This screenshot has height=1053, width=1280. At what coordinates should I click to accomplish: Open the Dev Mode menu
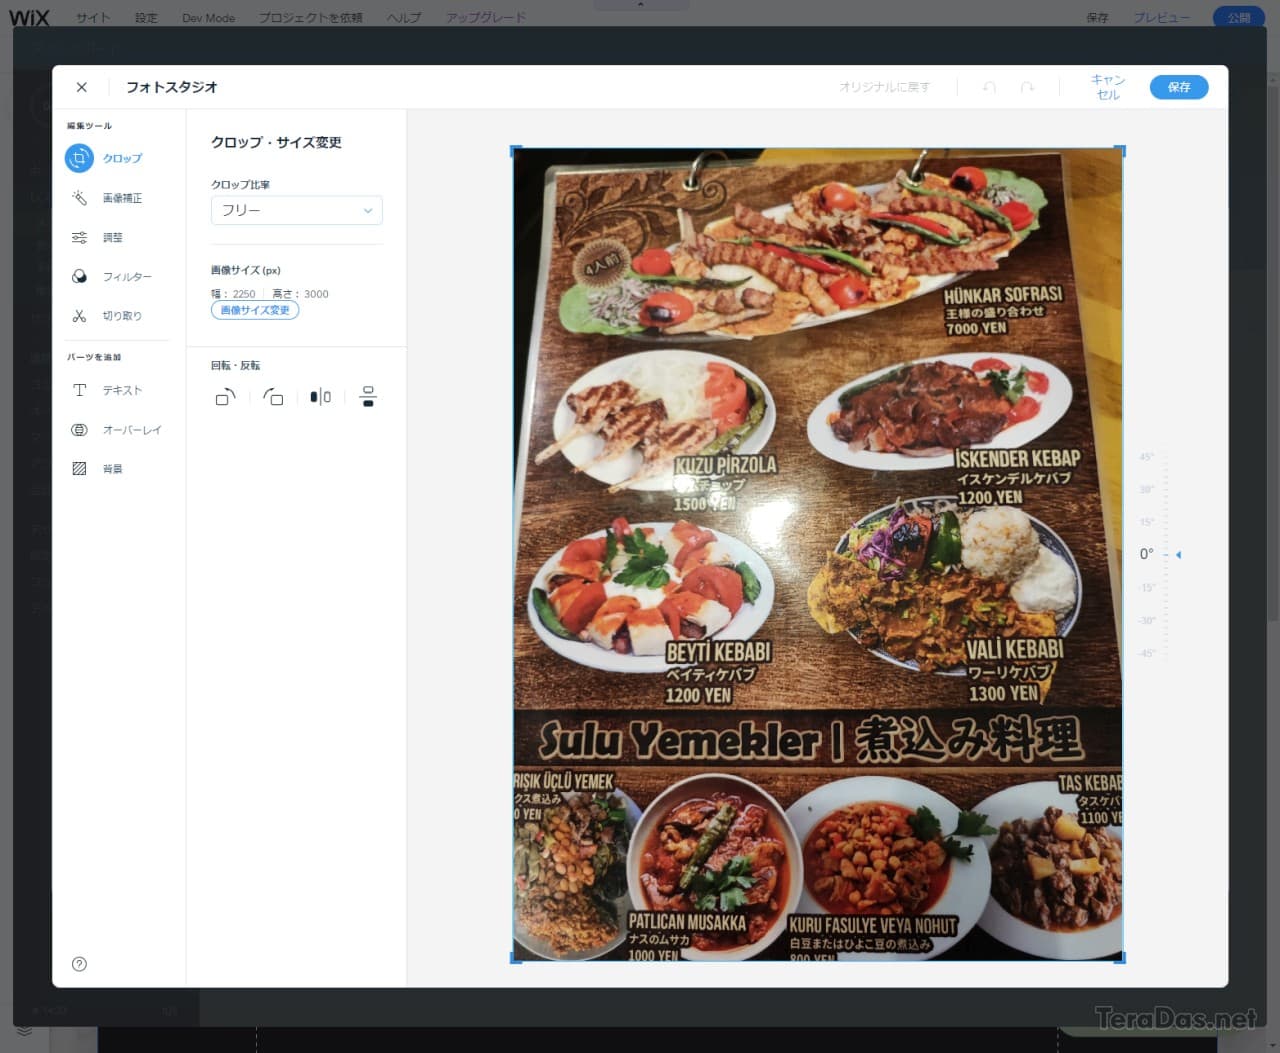coord(208,17)
